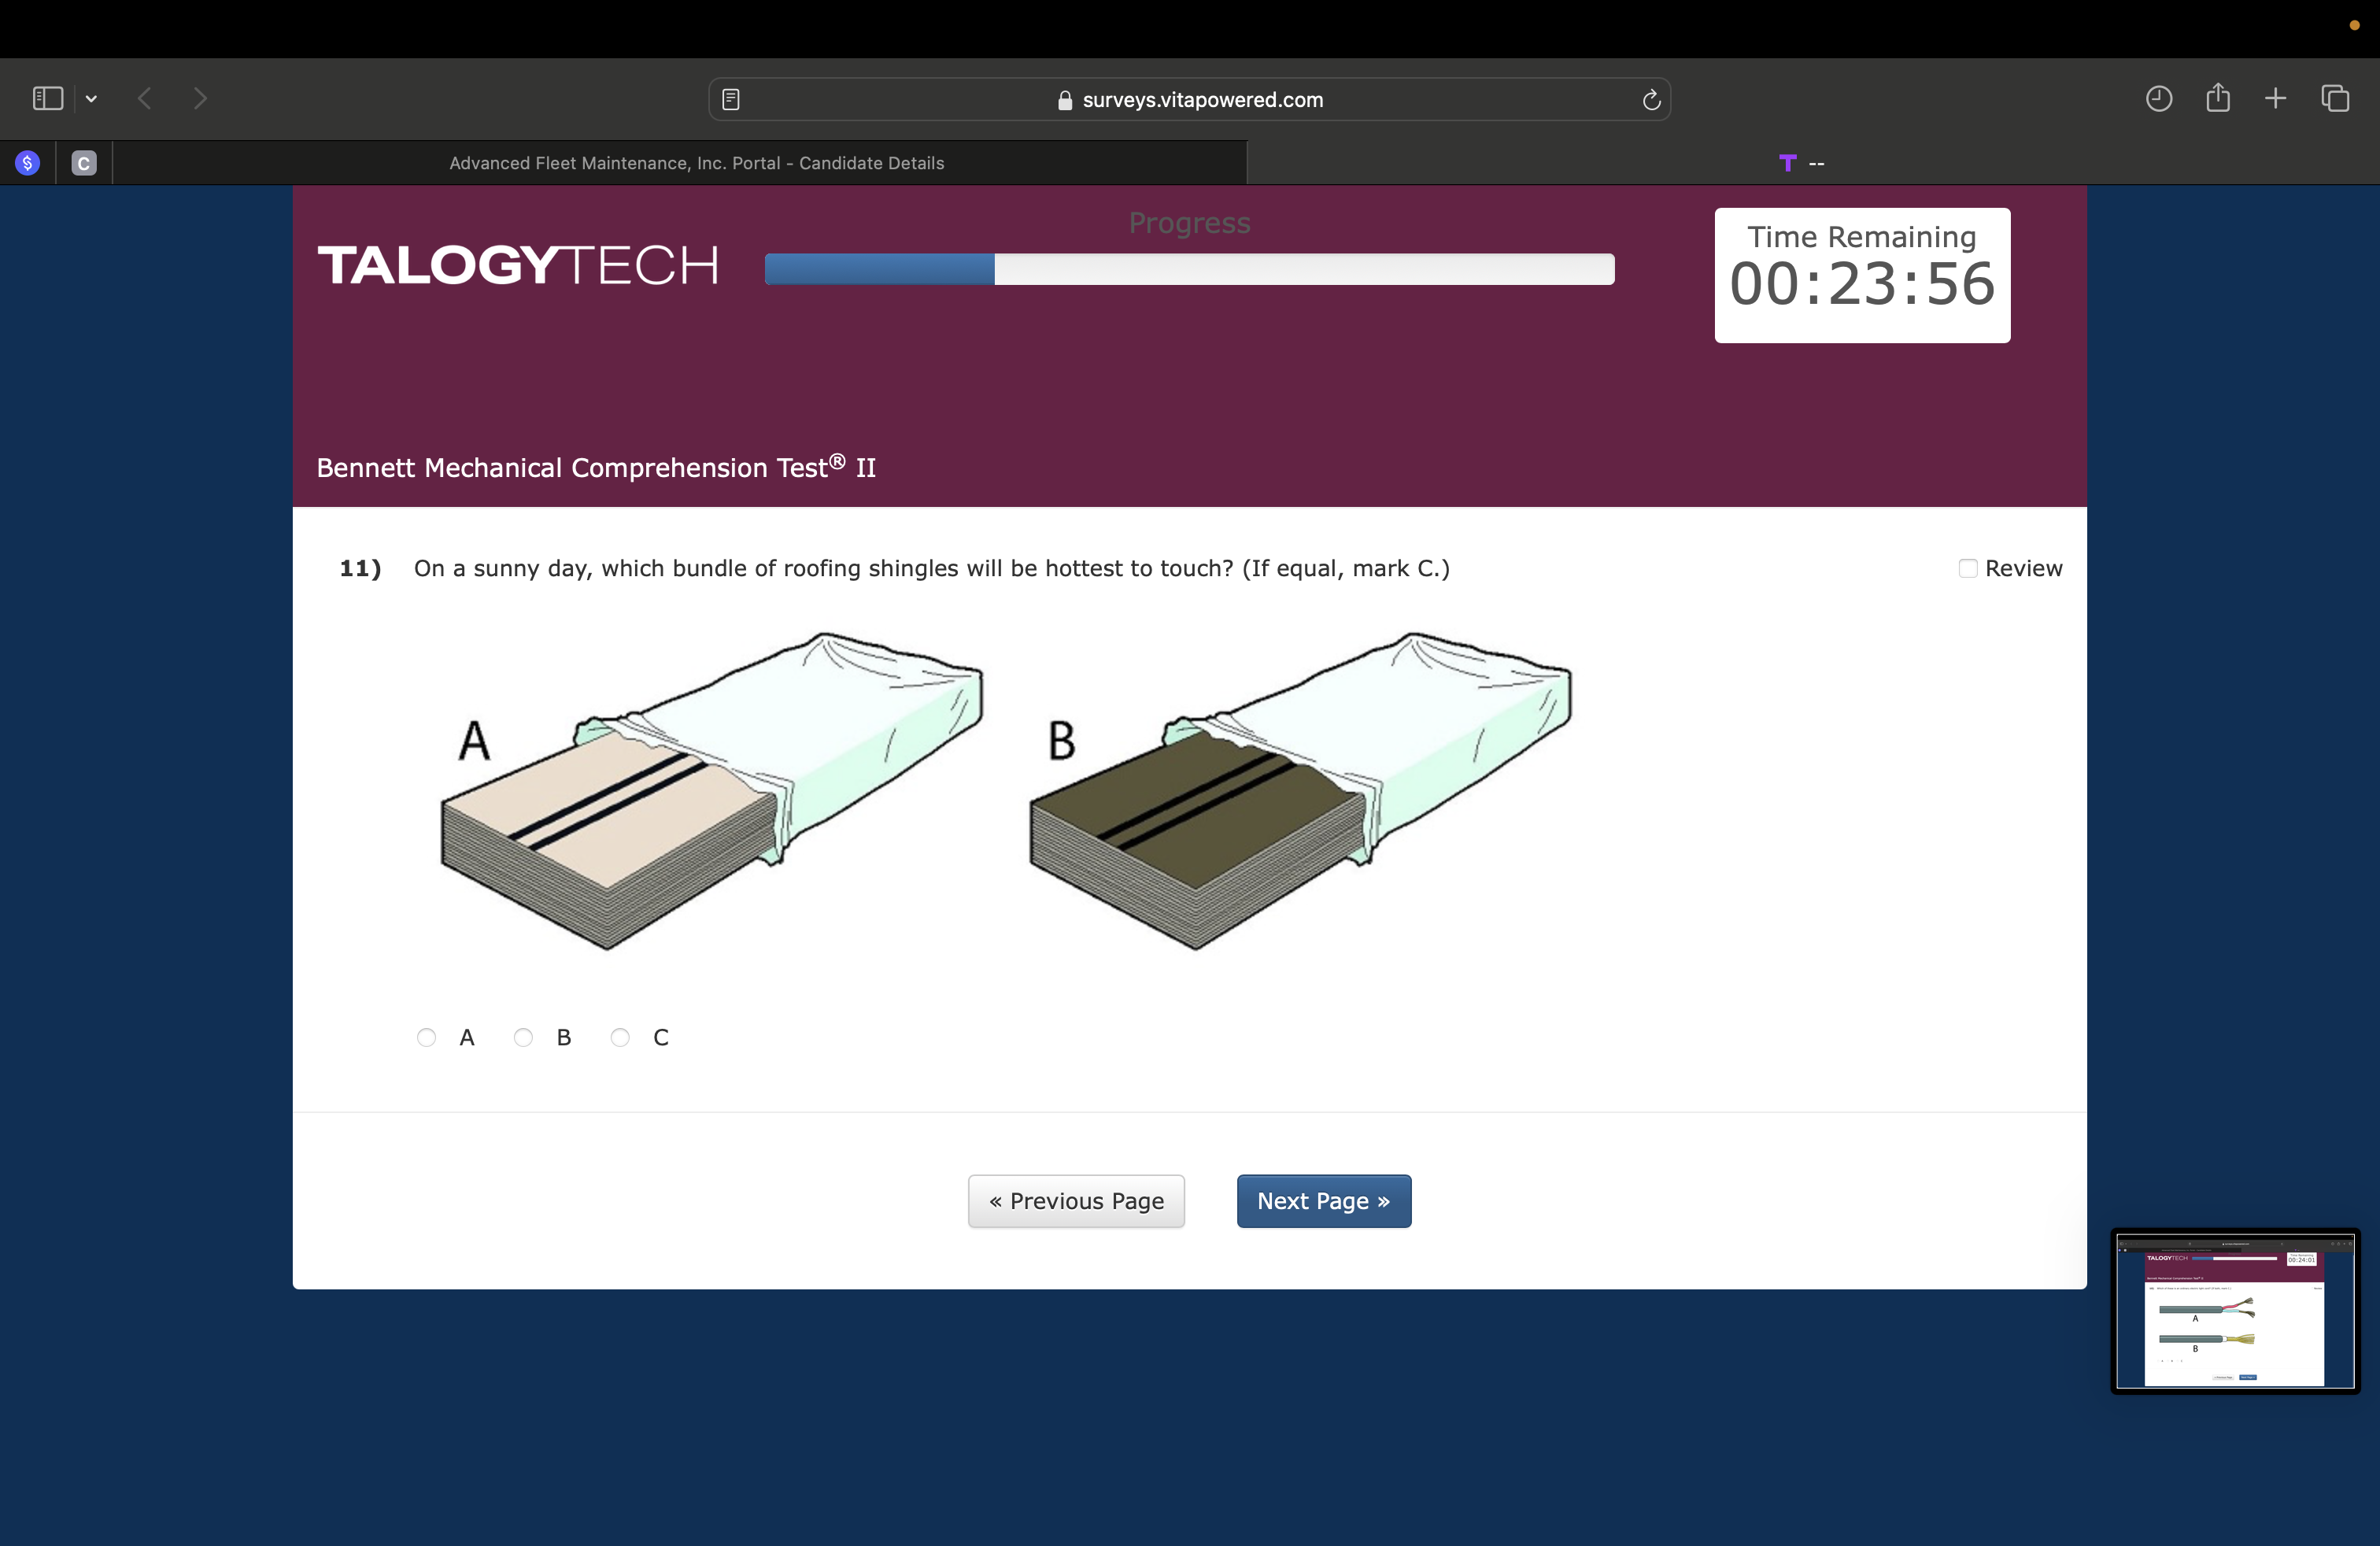Open the history clock icon
The width and height of the screenshot is (2380, 1546).
(2158, 98)
